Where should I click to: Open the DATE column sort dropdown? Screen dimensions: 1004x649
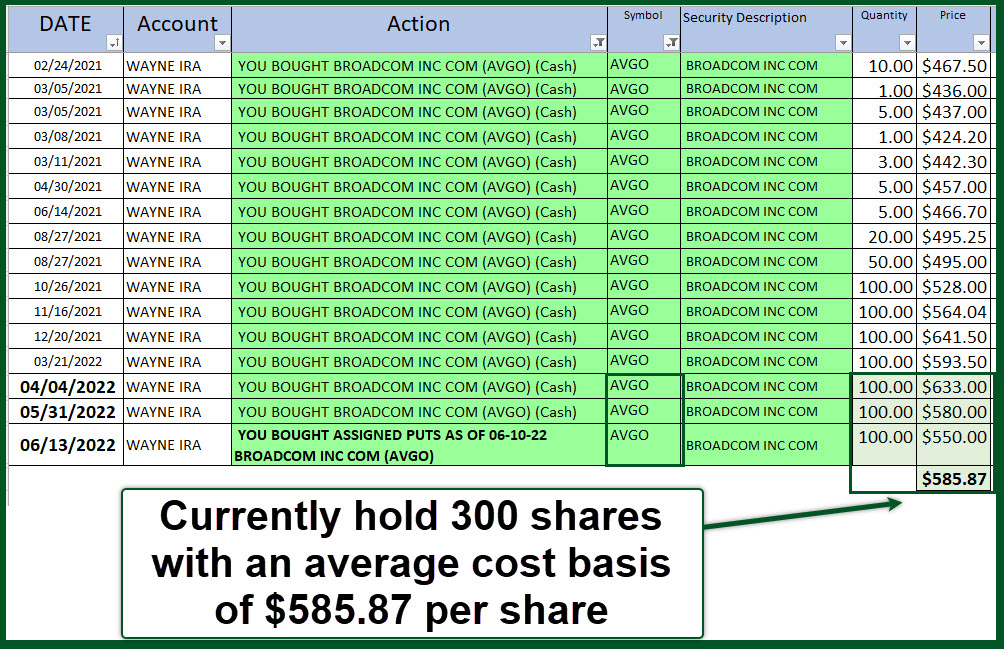pyautogui.click(x=113, y=43)
